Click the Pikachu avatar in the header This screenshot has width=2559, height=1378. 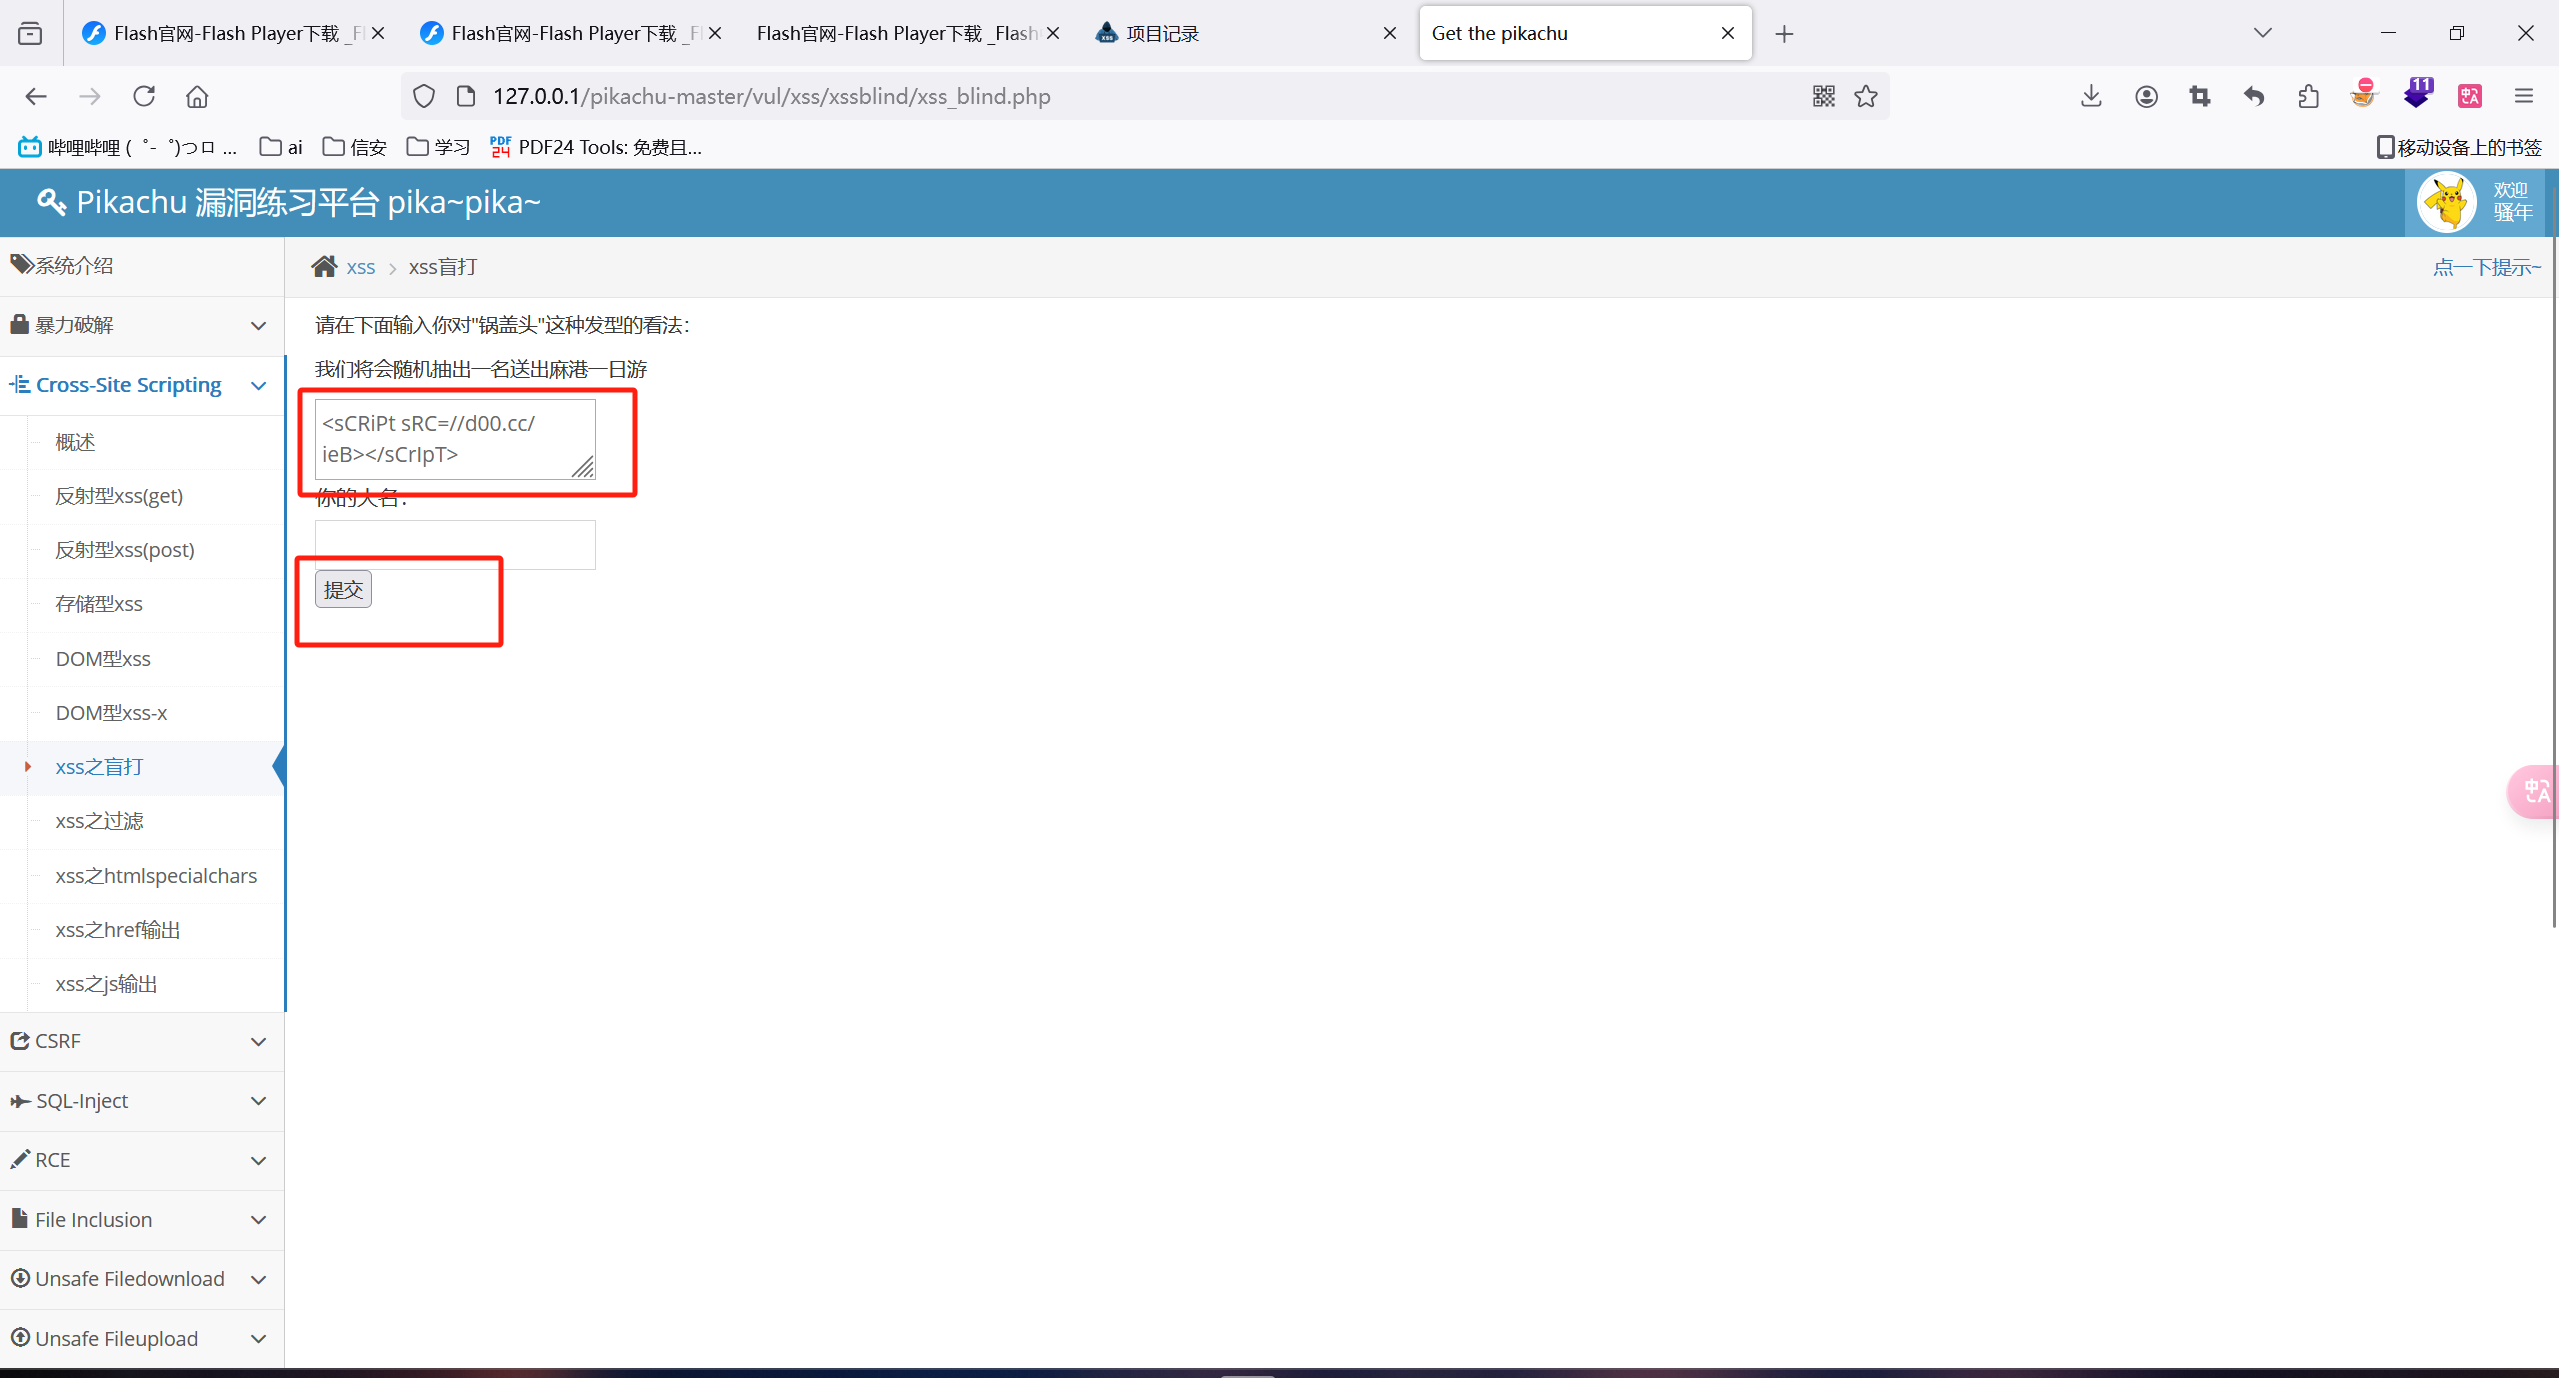point(2446,202)
